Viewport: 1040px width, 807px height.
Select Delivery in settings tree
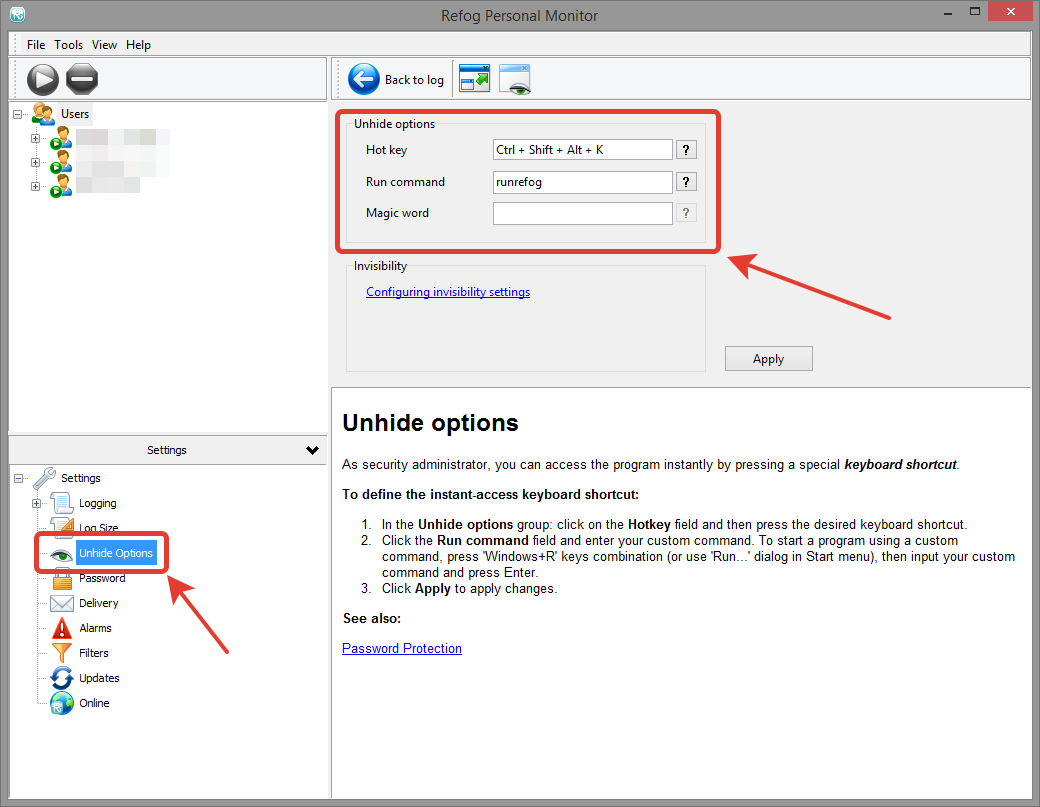[99, 603]
